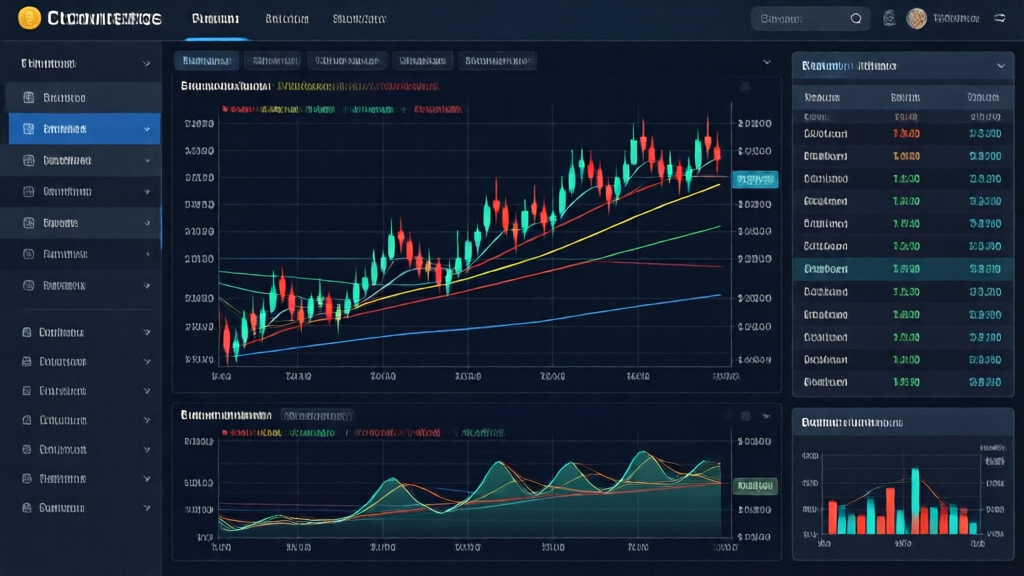The width and height of the screenshot is (1024, 576).
Task: Click the gear icon above candlestick chart
Action: (745, 87)
